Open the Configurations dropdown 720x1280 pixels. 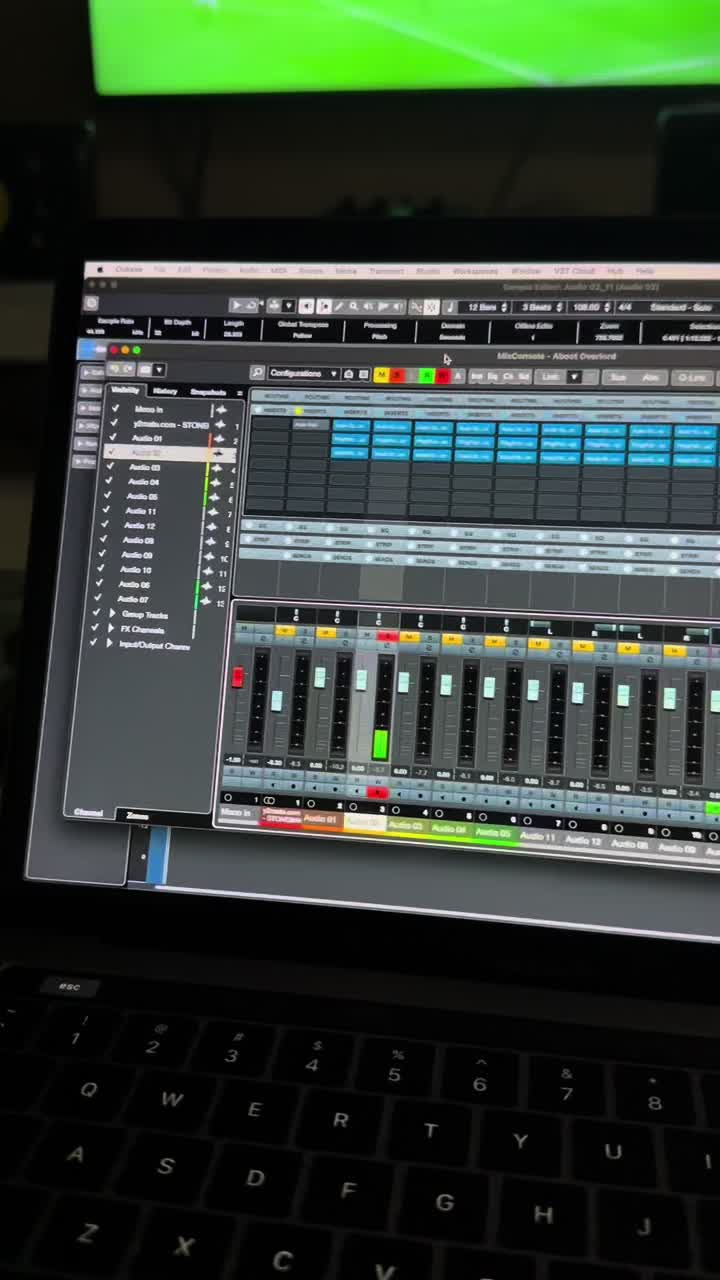pyautogui.click(x=304, y=373)
